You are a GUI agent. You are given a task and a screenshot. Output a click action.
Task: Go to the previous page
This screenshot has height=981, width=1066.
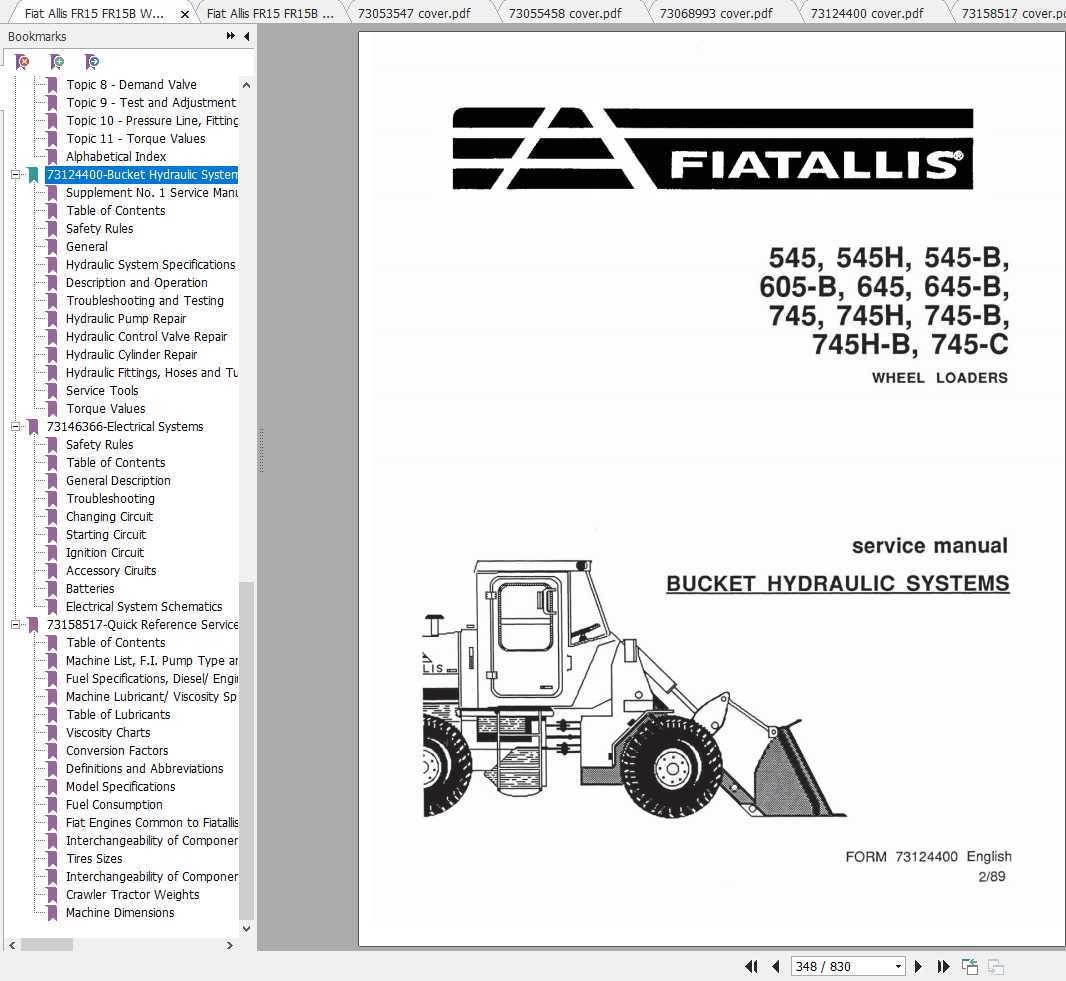tap(776, 966)
